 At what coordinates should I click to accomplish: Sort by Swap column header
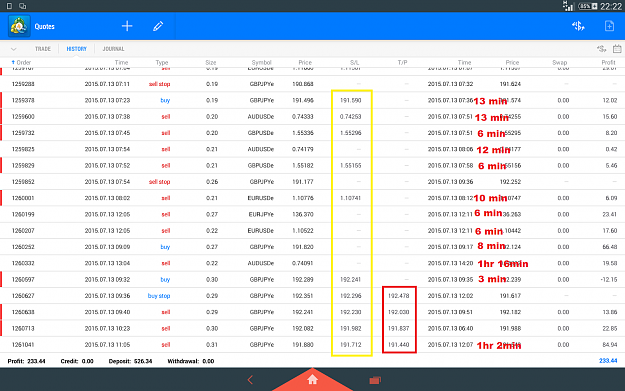point(560,62)
